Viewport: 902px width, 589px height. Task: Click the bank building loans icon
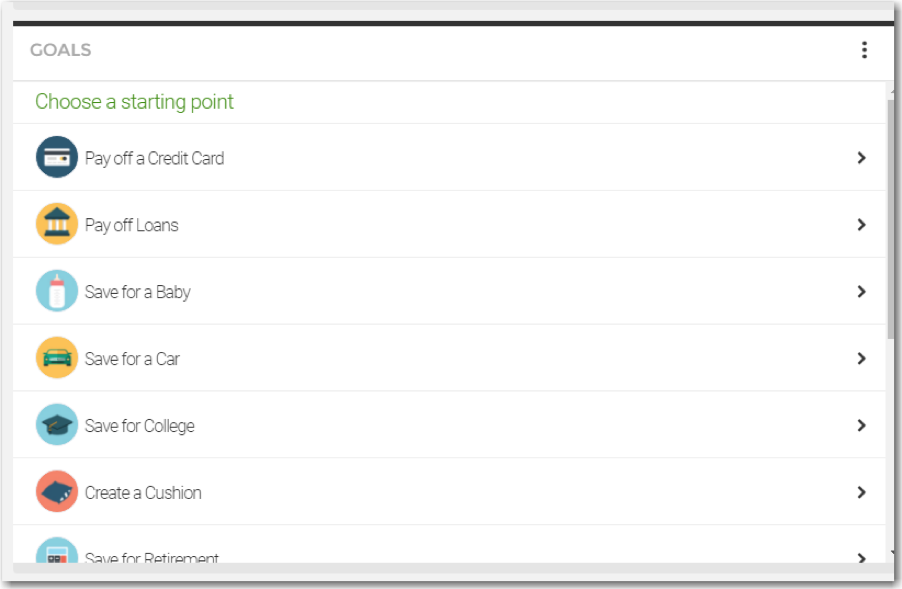point(56,224)
